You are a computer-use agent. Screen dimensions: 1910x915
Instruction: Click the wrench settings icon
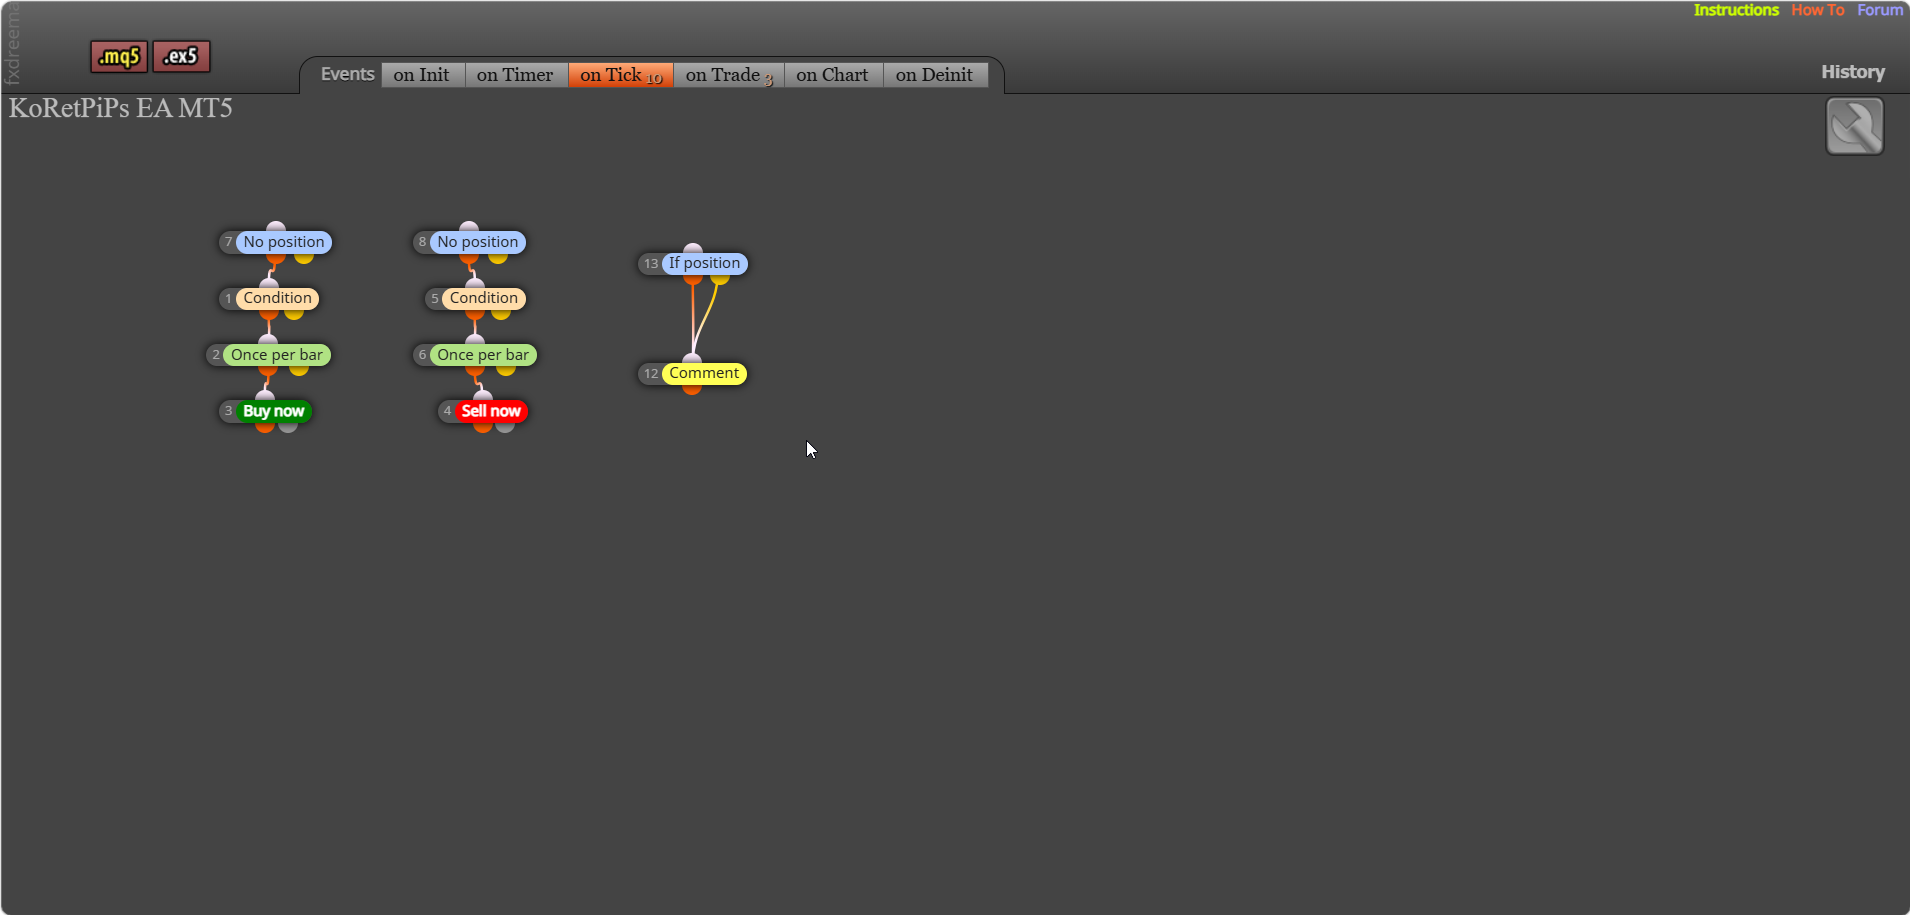click(x=1855, y=126)
